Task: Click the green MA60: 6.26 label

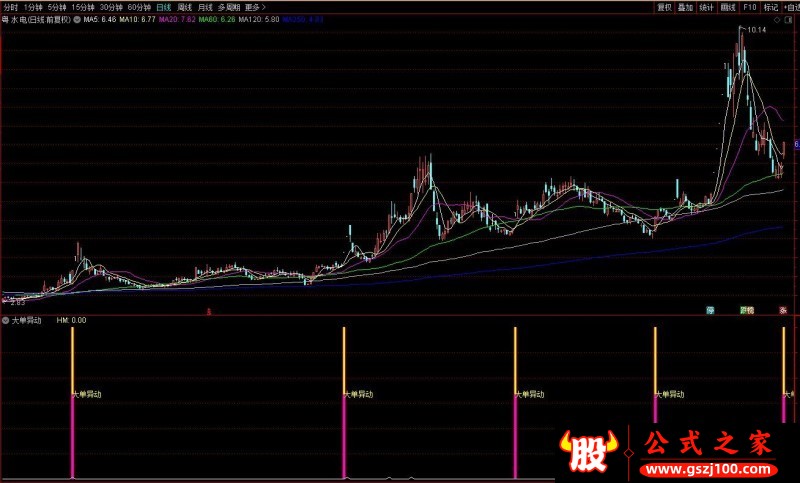Action: (217, 20)
